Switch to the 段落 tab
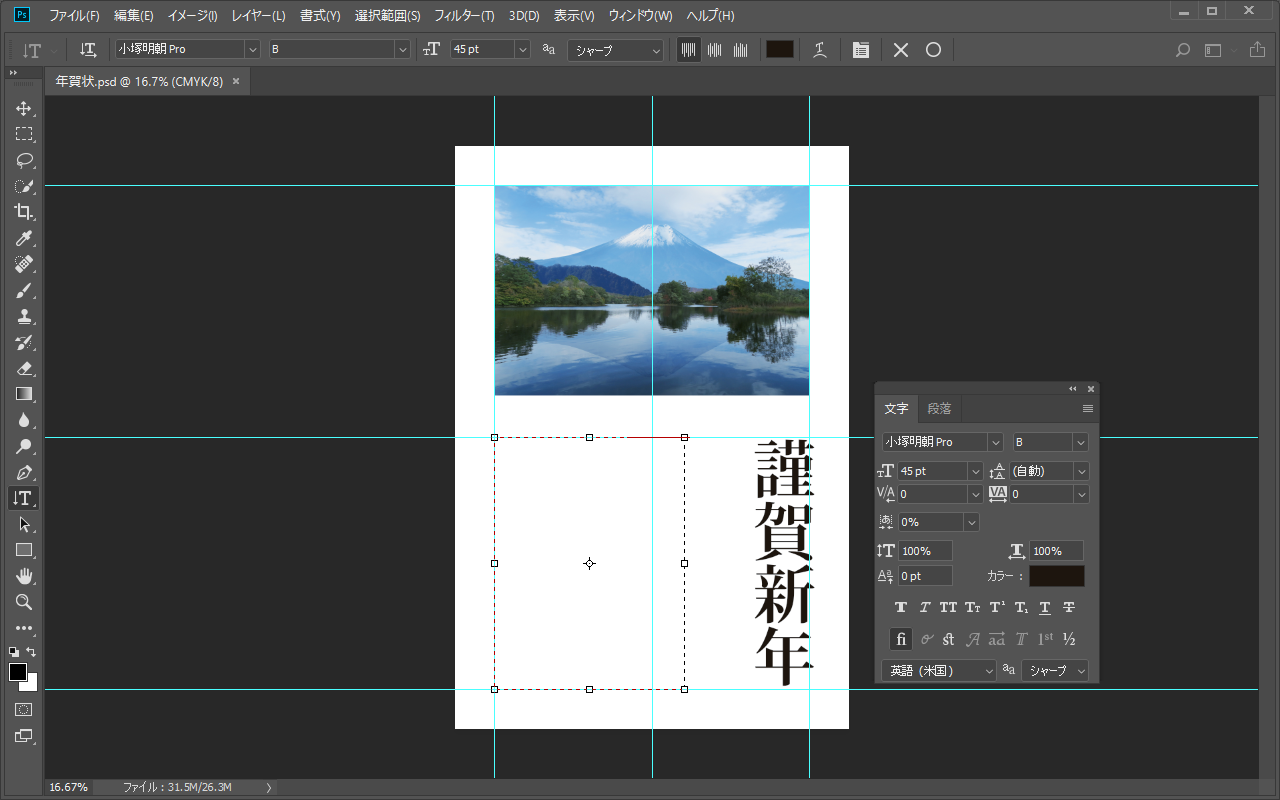This screenshot has height=800, width=1280. click(x=939, y=408)
